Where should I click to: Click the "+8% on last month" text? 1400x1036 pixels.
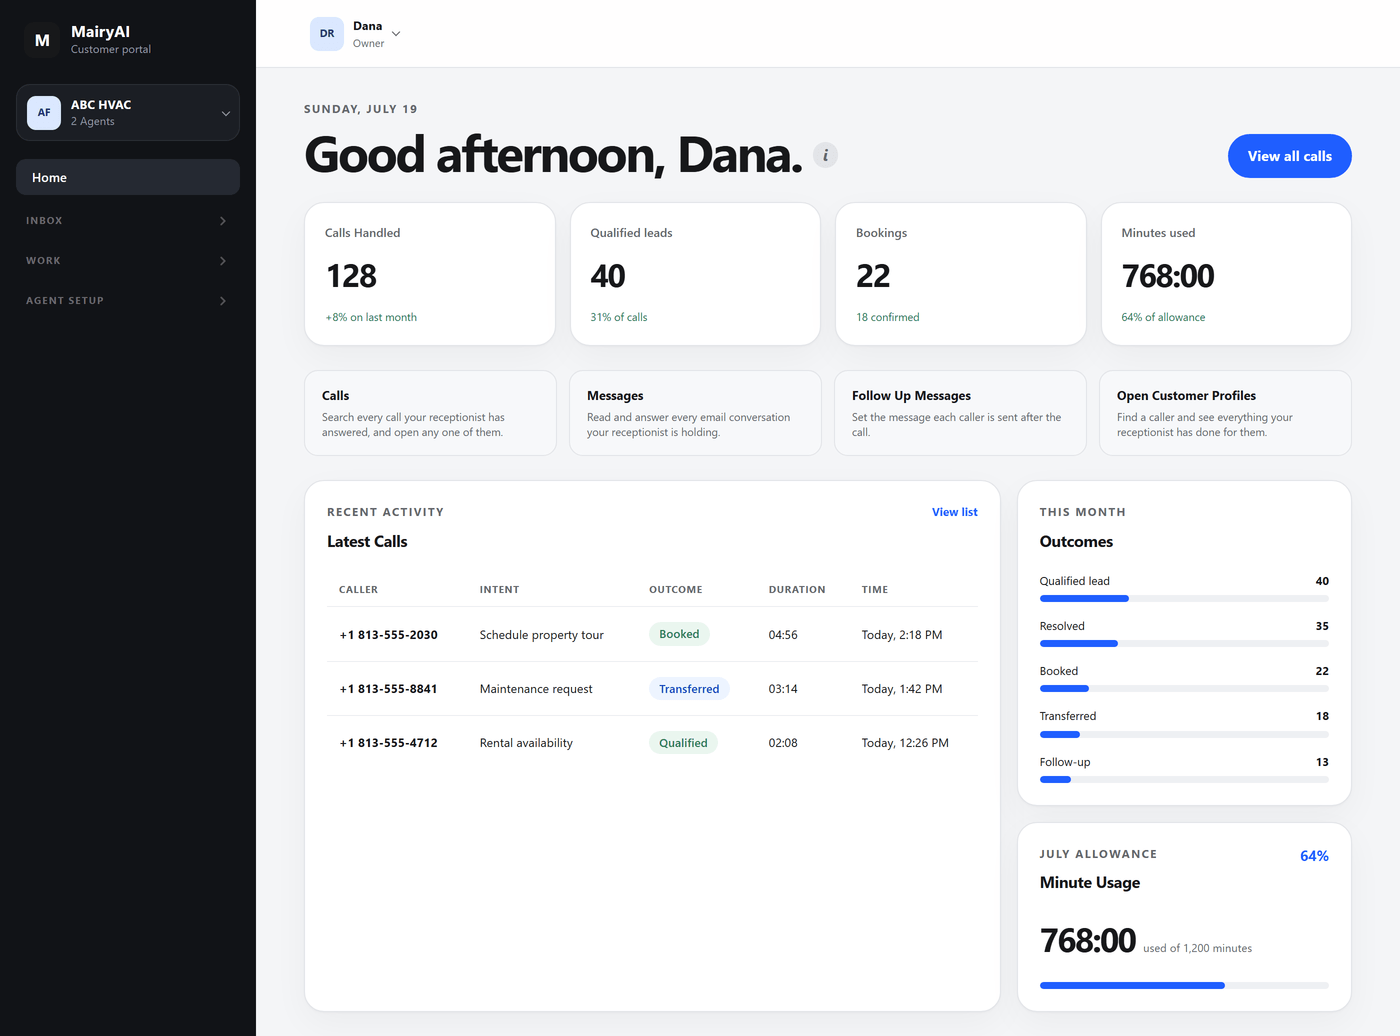pyautogui.click(x=371, y=317)
